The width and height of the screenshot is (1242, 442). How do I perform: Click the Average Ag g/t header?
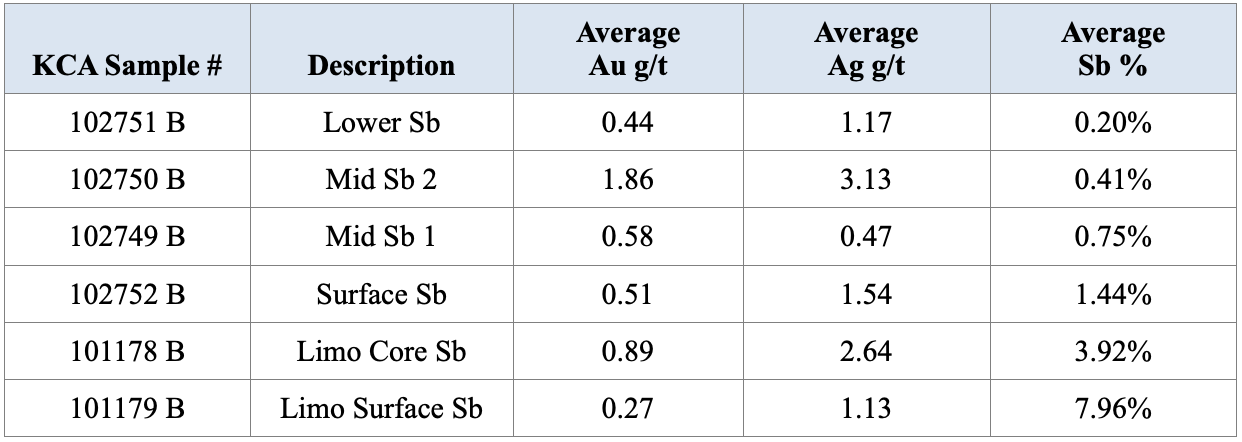point(865,50)
